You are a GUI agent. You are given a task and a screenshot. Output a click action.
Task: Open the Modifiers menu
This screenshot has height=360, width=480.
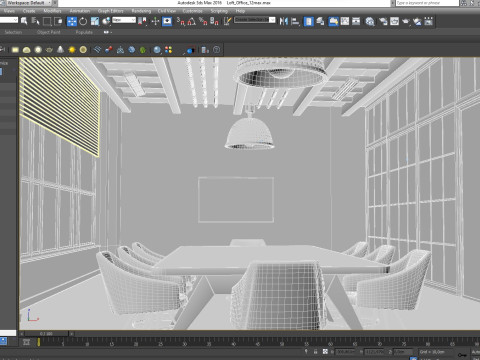52,11
